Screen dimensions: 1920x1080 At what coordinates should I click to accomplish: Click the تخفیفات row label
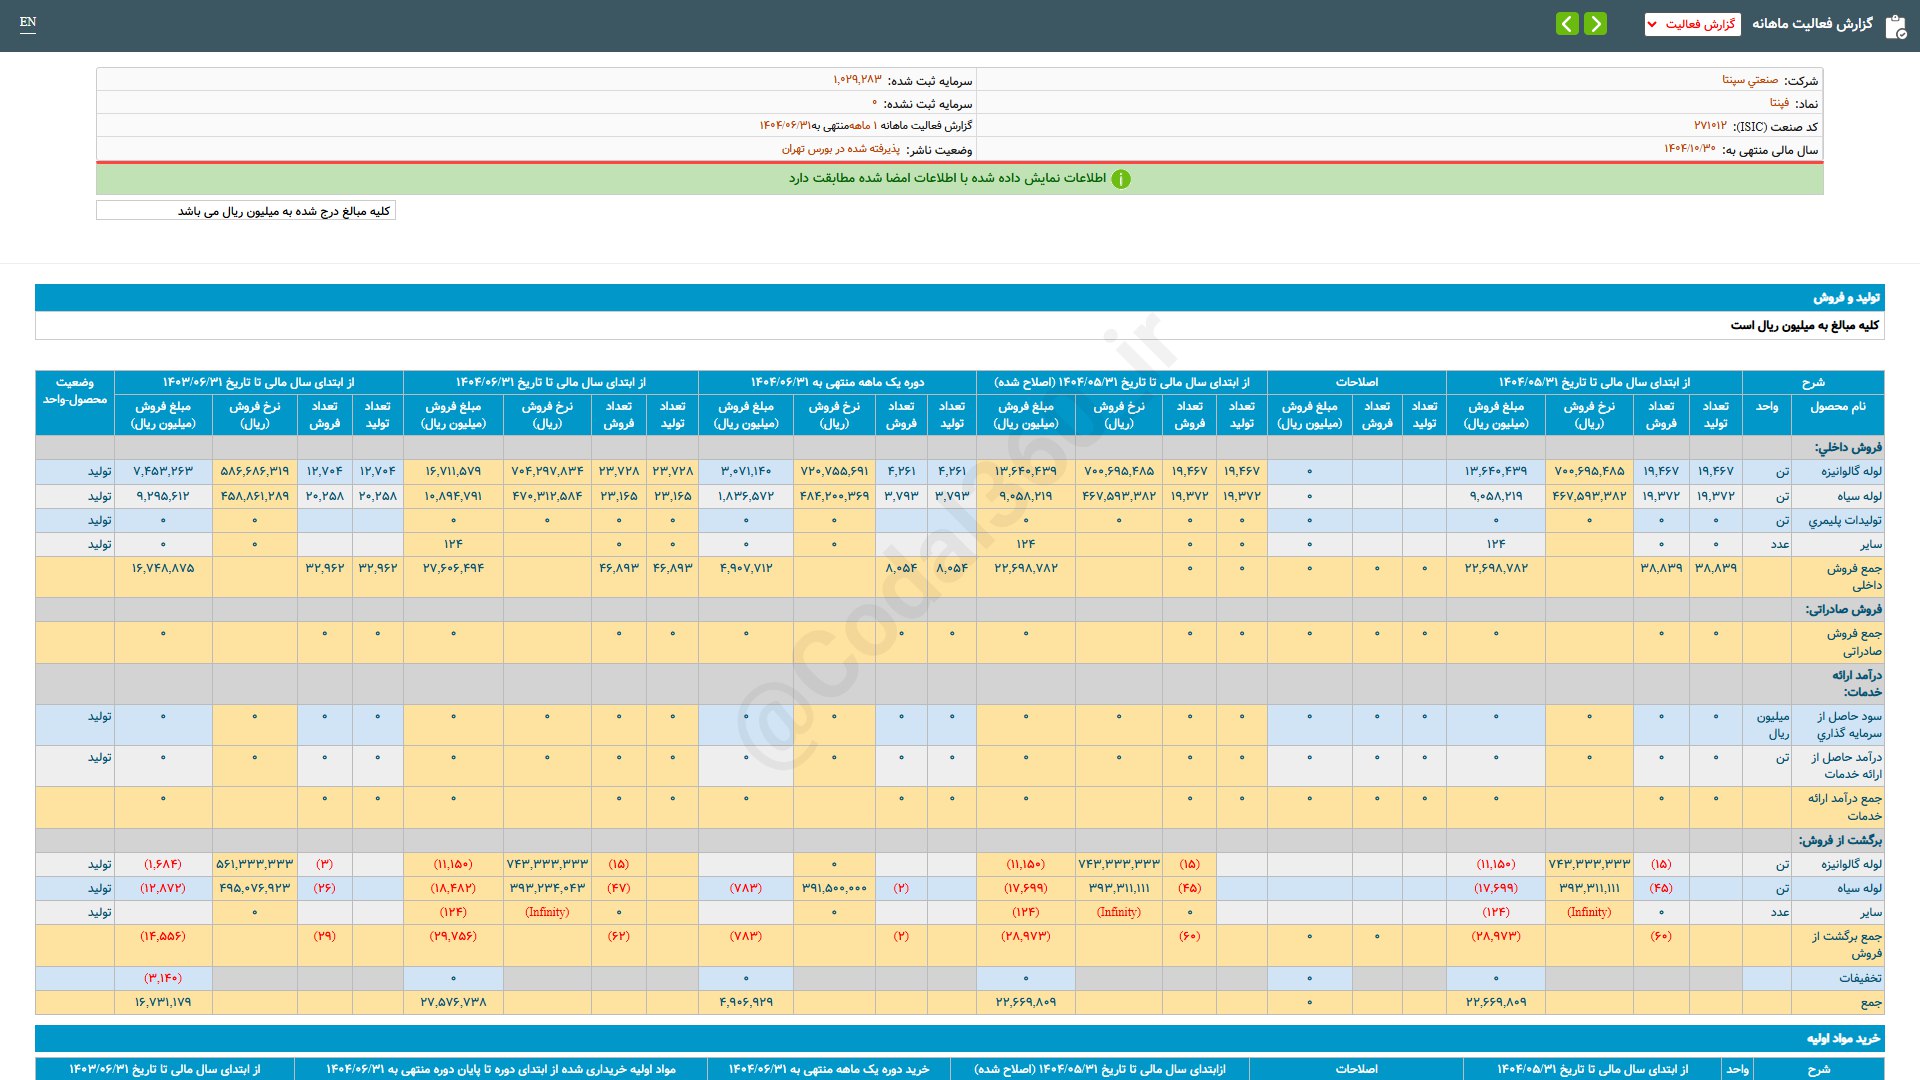pyautogui.click(x=1859, y=978)
